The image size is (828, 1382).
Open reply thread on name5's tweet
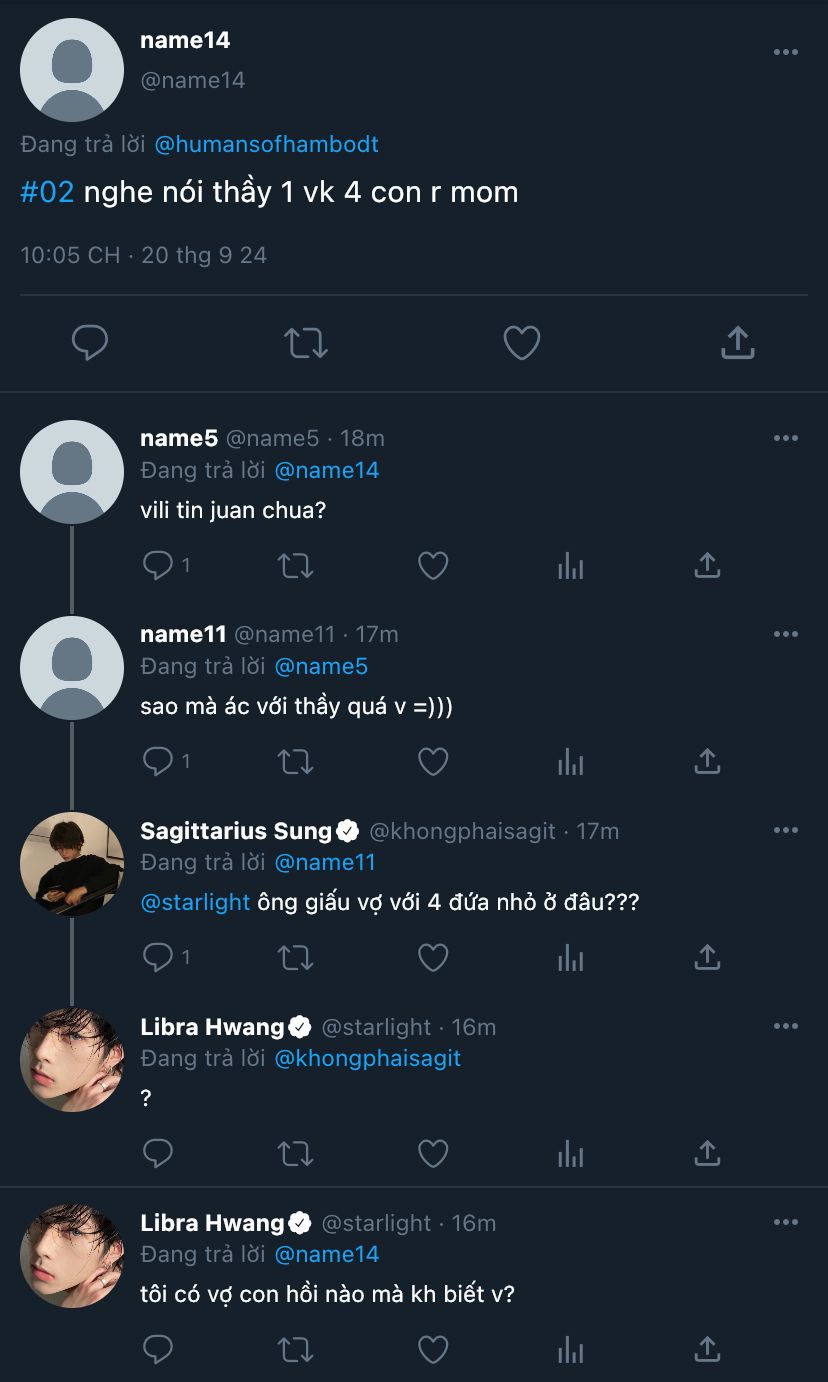(x=159, y=566)
